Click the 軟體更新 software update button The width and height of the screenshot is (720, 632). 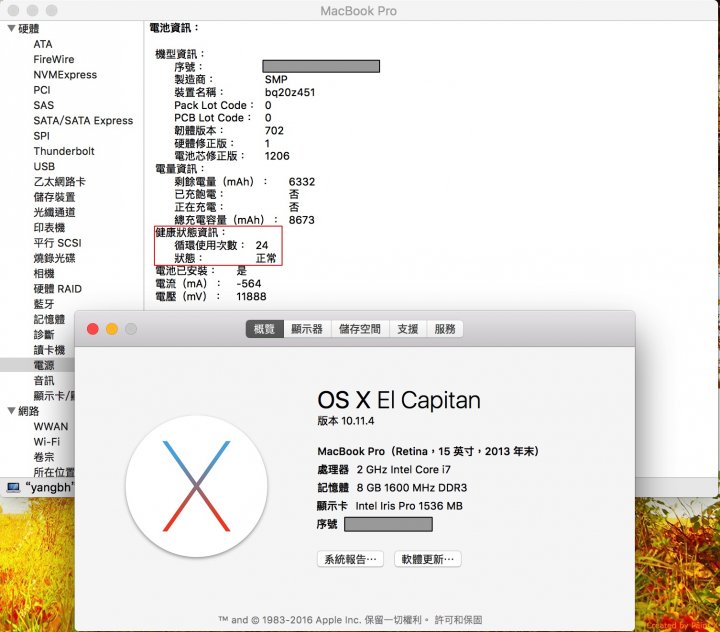(428, 559)
